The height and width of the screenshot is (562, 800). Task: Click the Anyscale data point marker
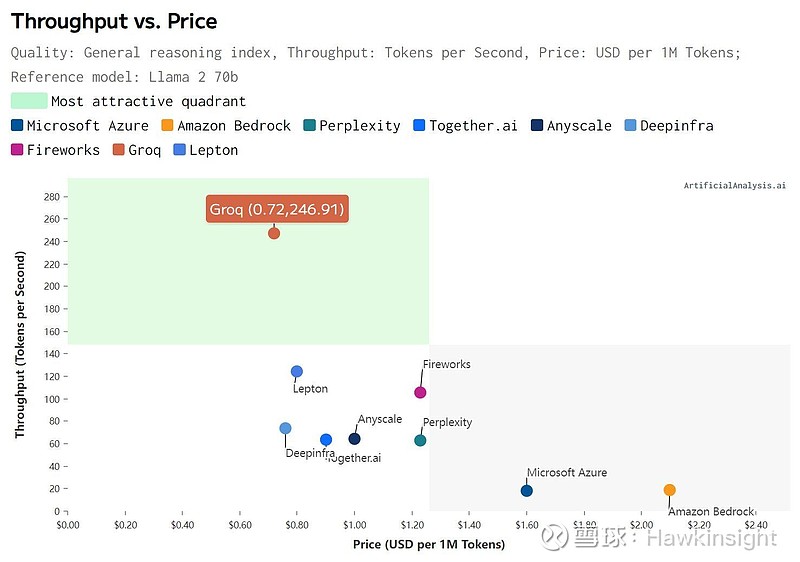pos(354,438)
